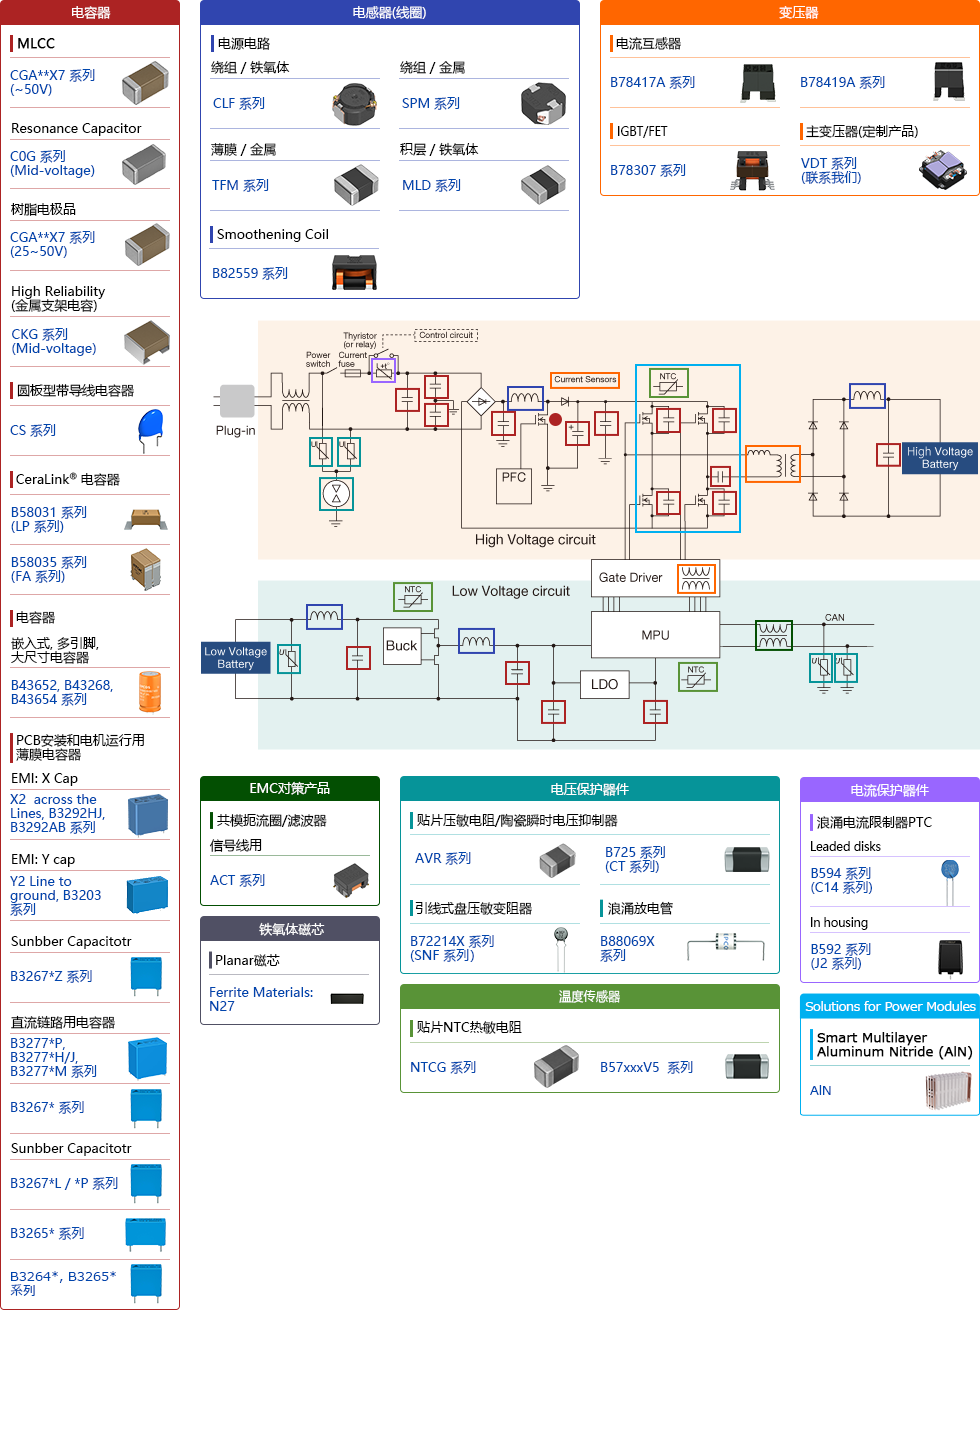Open B43652, B43268, B43654 series link

(x=61, y=692)
